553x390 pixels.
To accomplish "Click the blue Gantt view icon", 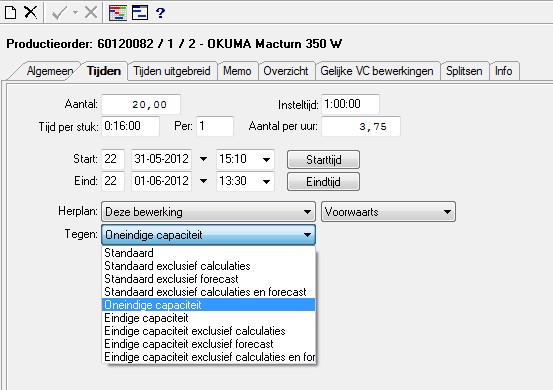I will pos(140,13).
